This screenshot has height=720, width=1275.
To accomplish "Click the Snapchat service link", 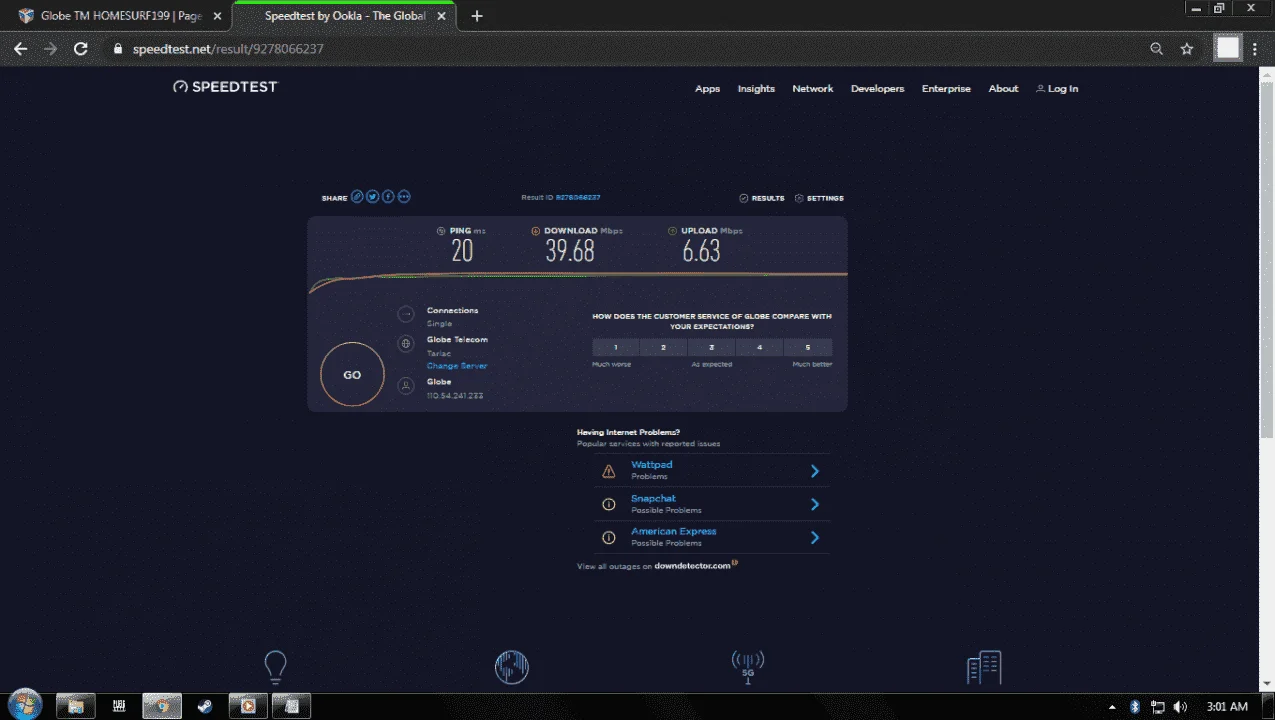I will point(653,498).
